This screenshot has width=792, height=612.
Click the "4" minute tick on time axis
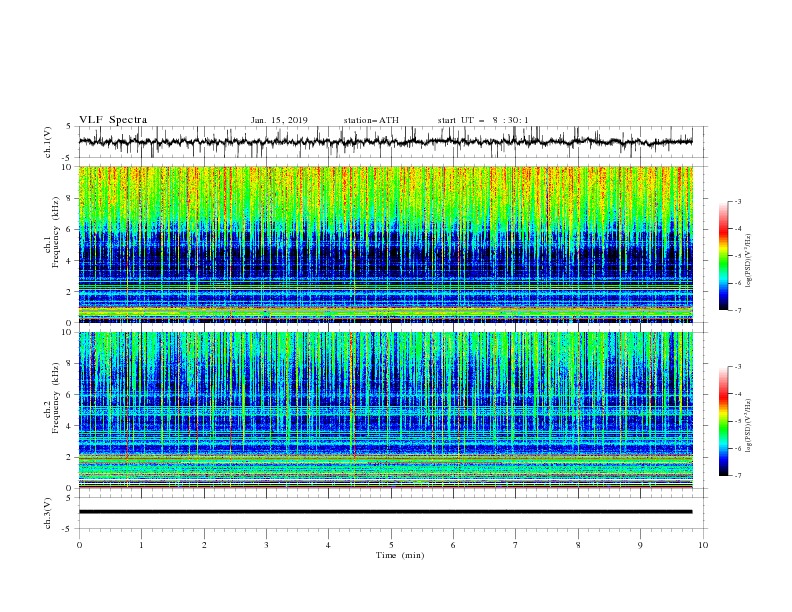point(328,545)
